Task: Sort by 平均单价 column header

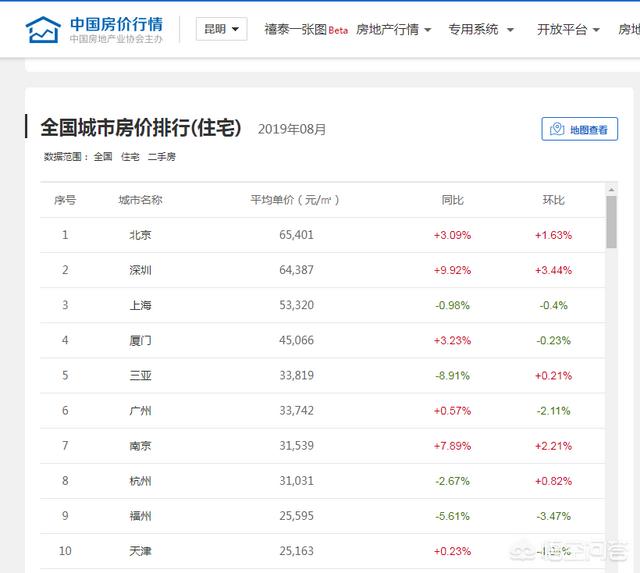Action: point(295,200)
